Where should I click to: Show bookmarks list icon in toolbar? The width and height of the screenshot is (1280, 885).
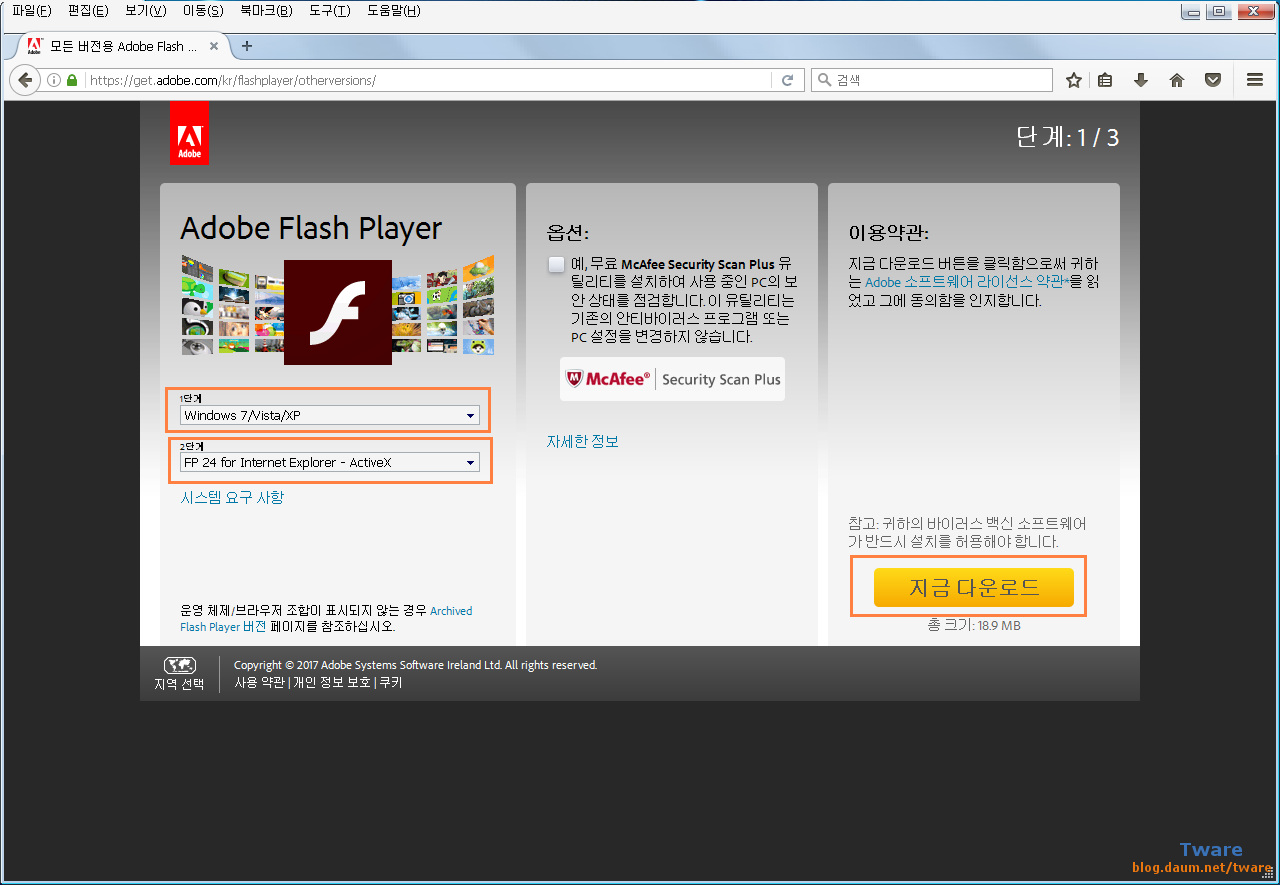click(1105, 80)
